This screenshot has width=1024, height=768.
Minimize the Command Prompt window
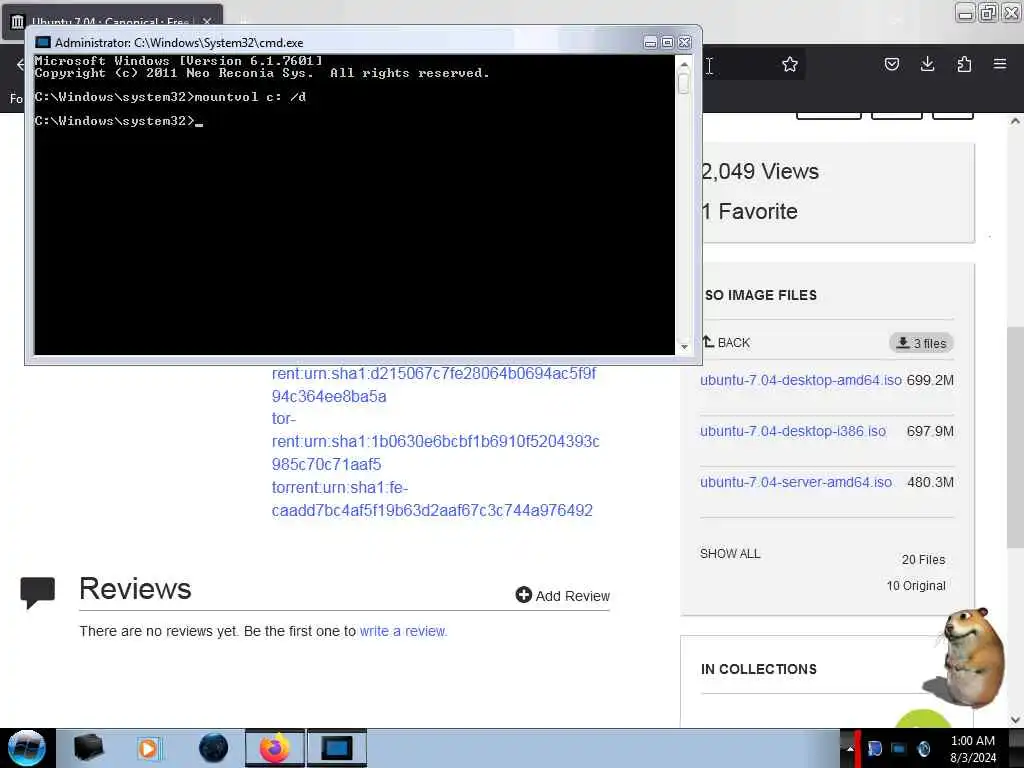click(x=650, y=42)
